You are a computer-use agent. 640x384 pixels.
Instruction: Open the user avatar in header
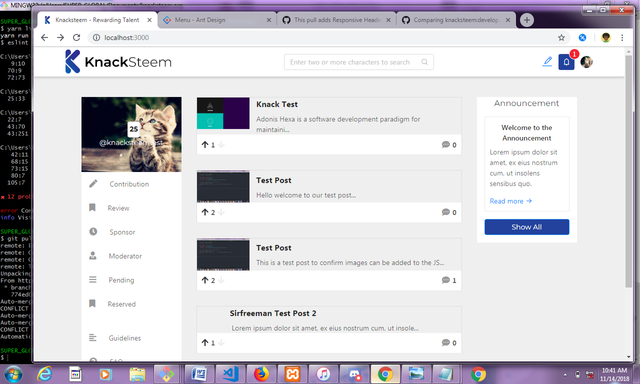pos(587,62)
